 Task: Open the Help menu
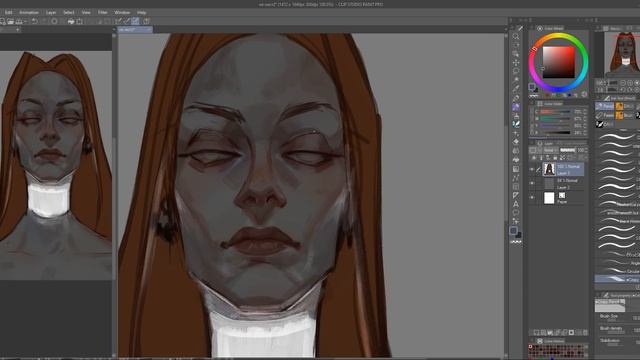(x=142, y=13)
